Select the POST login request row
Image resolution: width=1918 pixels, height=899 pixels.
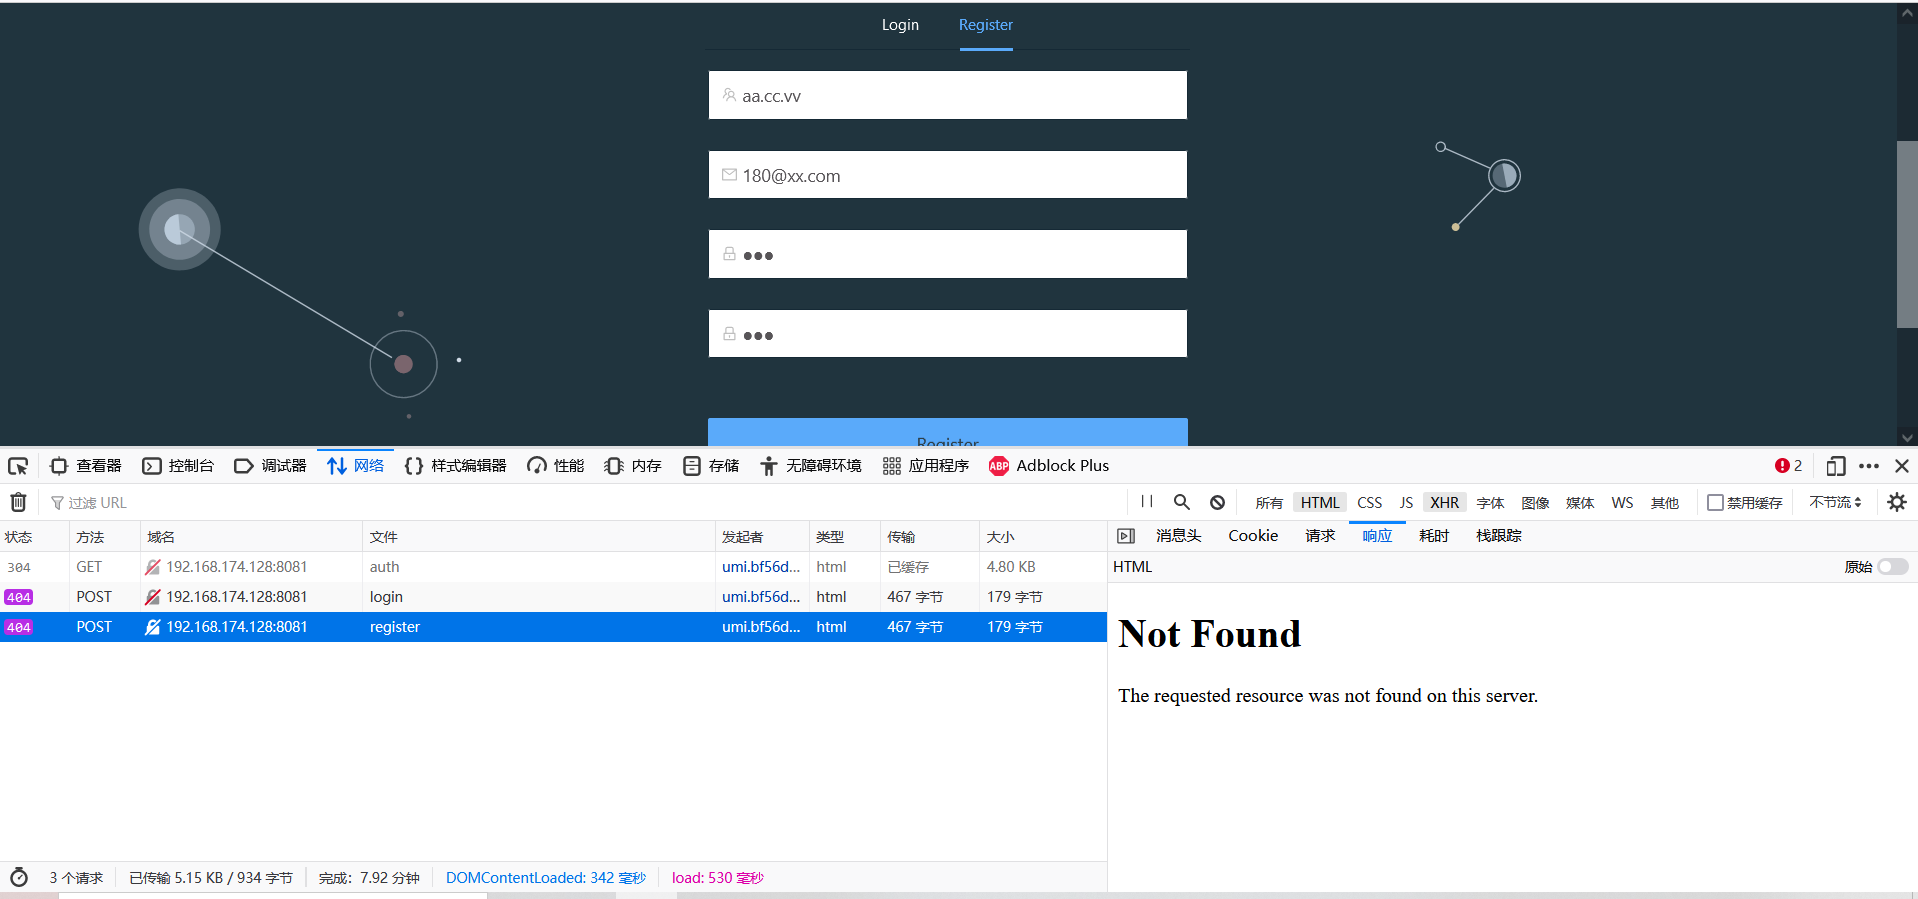coord(553,597)
